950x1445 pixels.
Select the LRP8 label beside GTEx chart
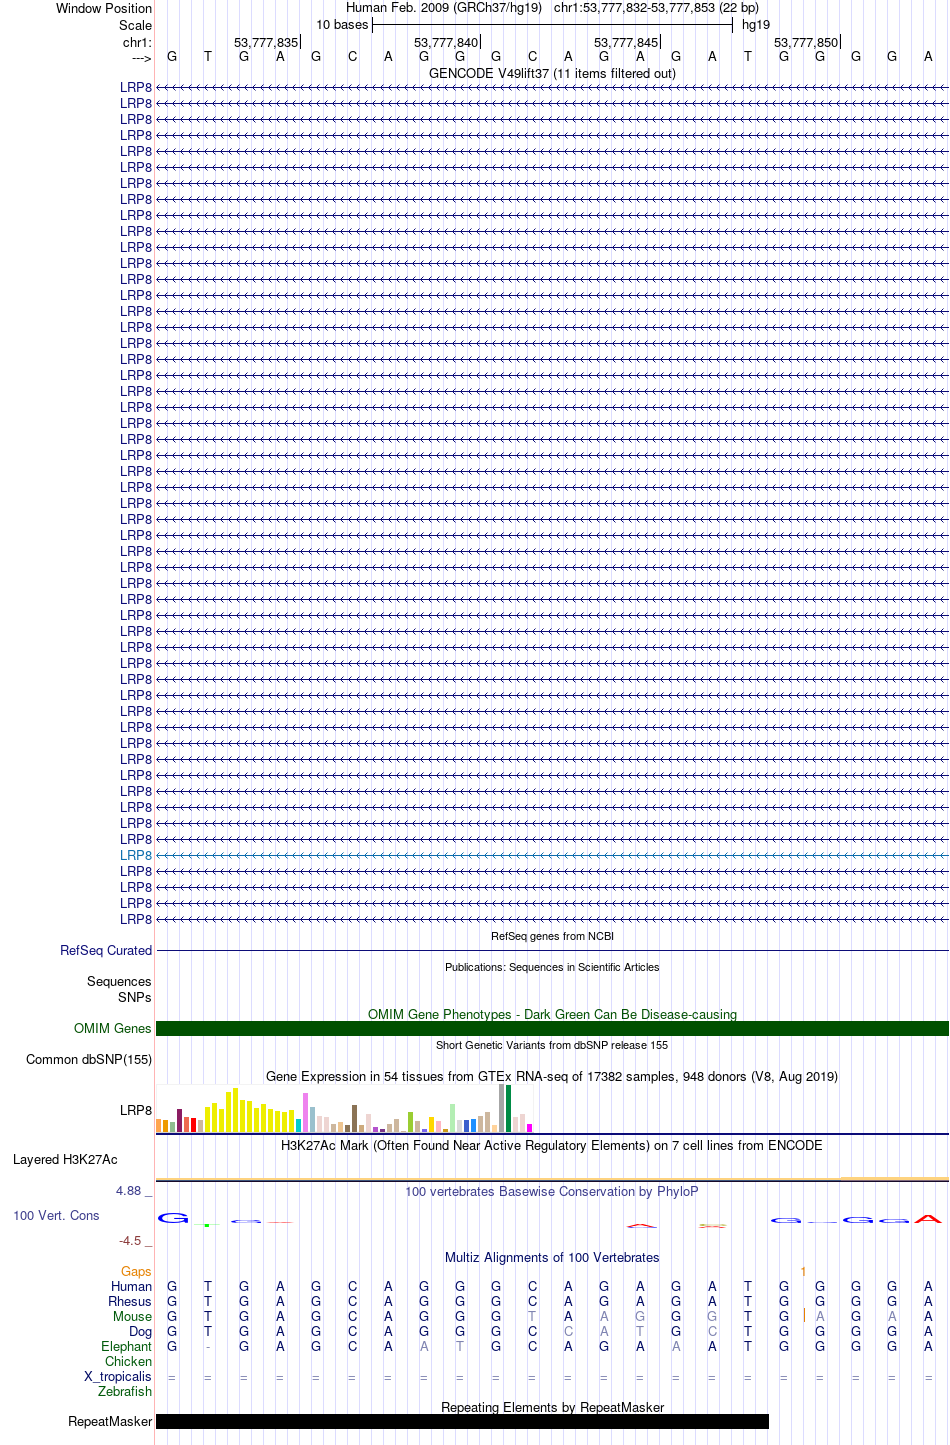click(x=136, y=1110)
